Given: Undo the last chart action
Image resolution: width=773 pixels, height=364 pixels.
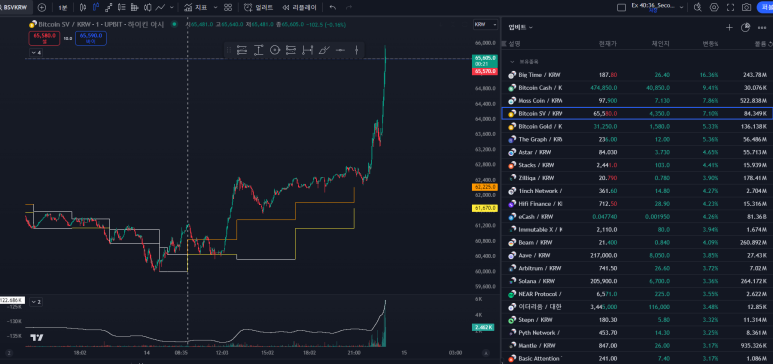Looking at the screenshot, I should pos(333,7).
